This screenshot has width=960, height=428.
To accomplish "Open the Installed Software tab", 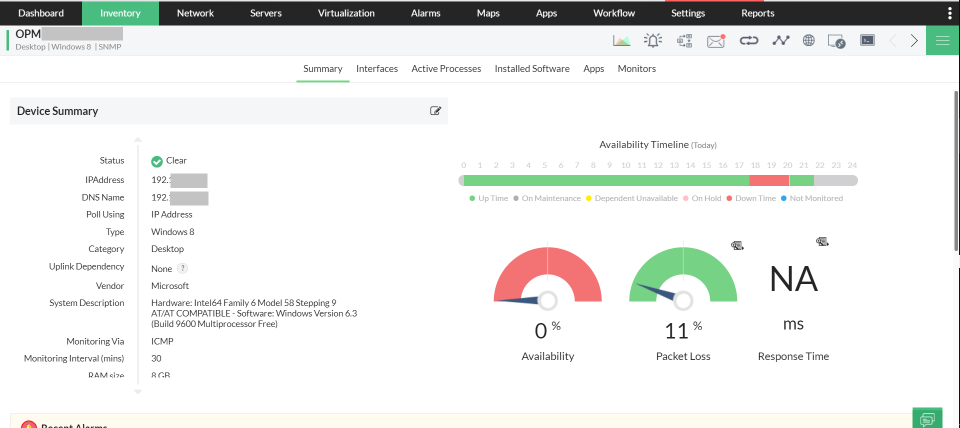I will click(x=532, y=69).
